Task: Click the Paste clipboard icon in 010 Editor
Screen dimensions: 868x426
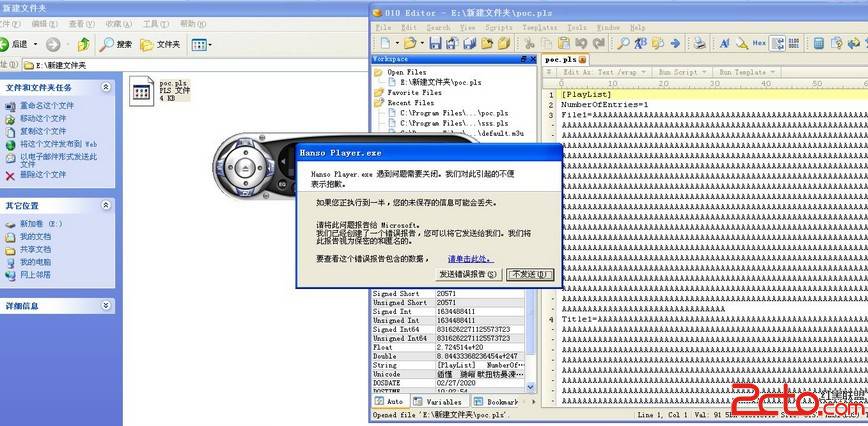Action: point(564,43)
